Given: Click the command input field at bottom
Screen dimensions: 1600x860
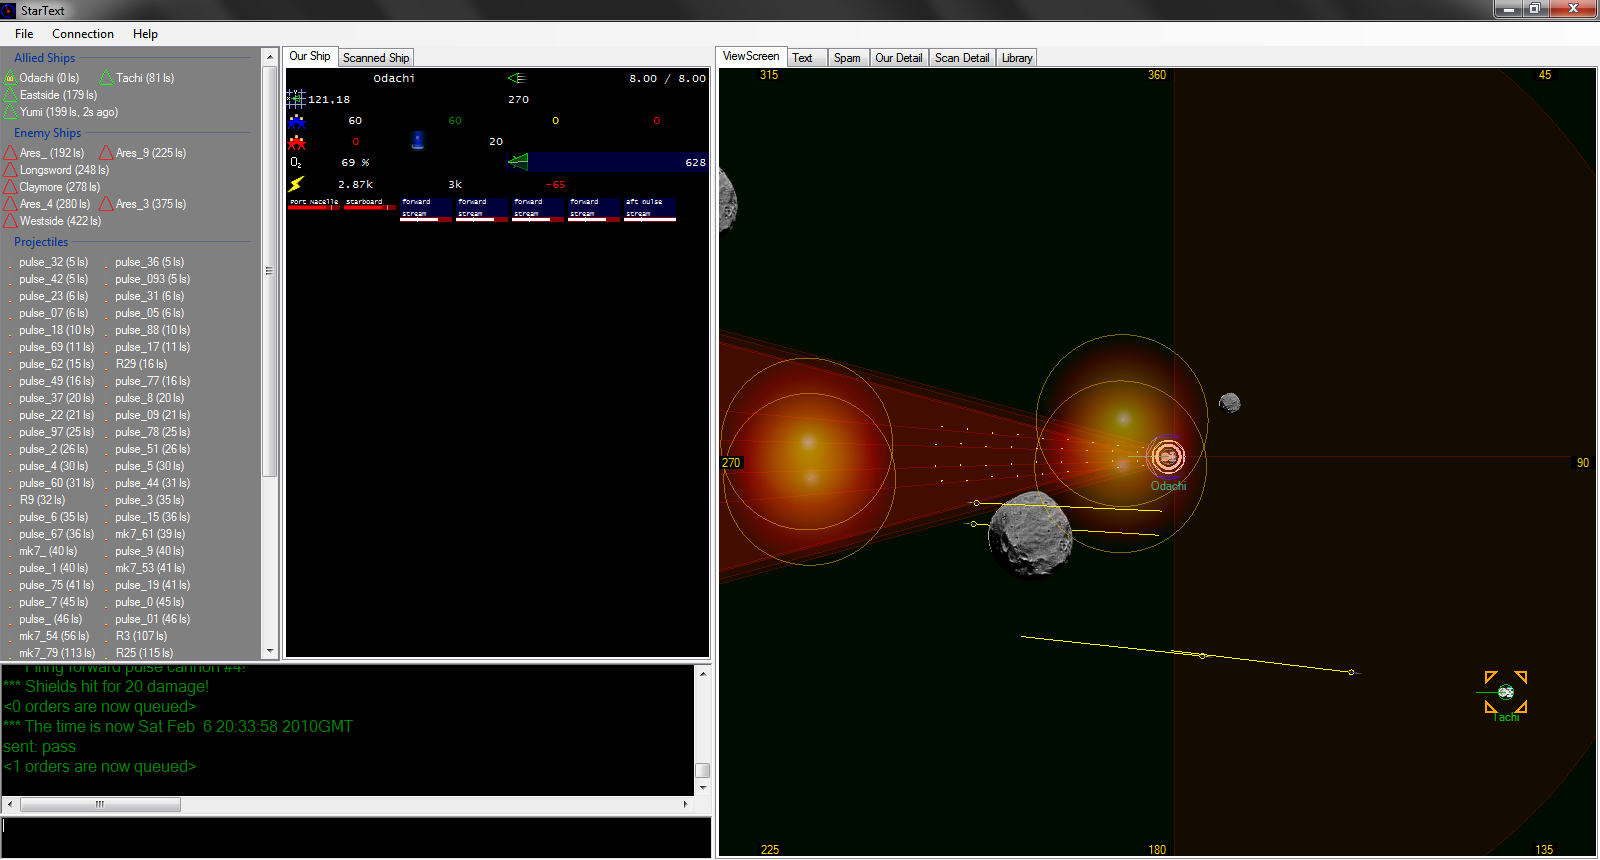Looking at the screenshot, I should [x=355, y=837].
